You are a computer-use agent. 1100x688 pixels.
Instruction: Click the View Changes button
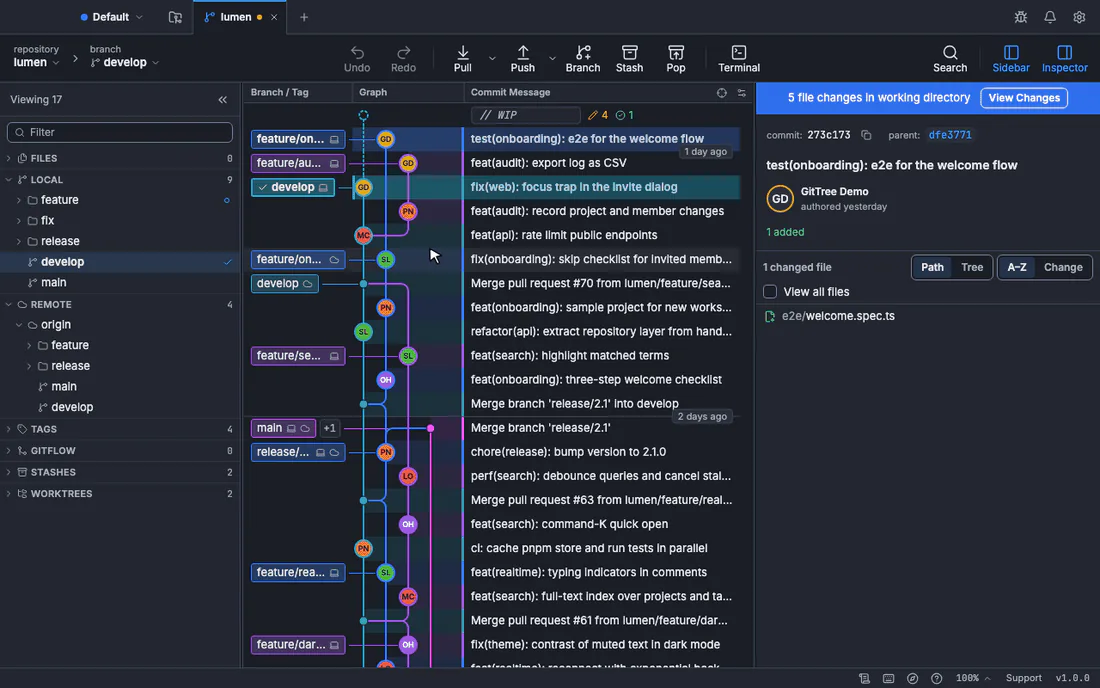click(x=1024, y=97)
